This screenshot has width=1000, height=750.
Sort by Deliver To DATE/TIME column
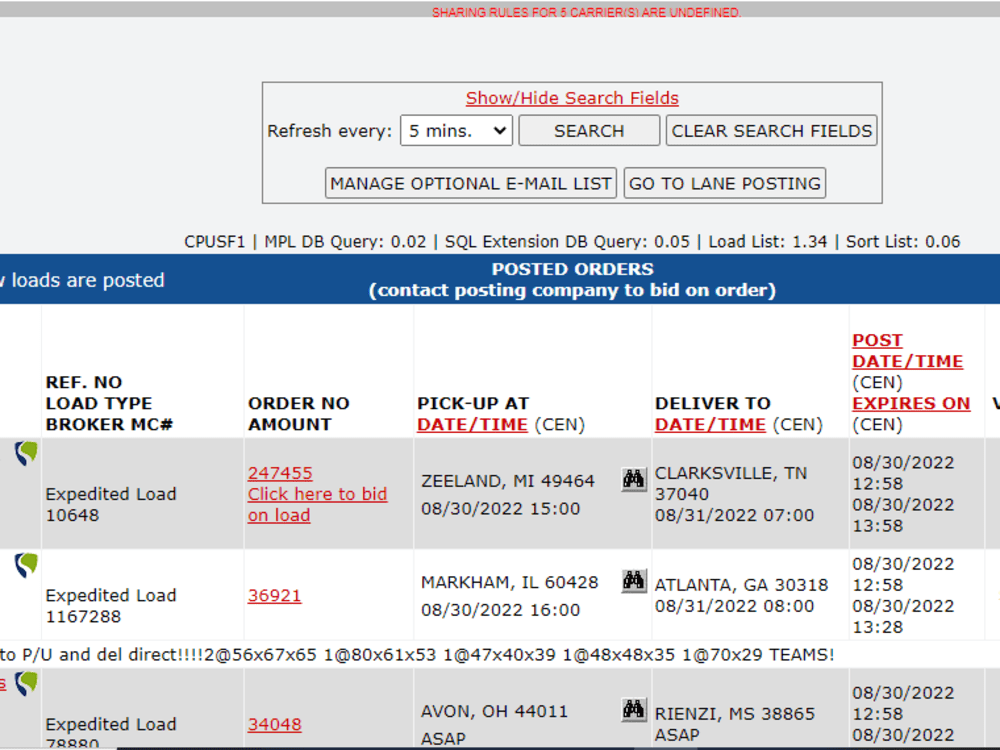click(x=710, y=425)
